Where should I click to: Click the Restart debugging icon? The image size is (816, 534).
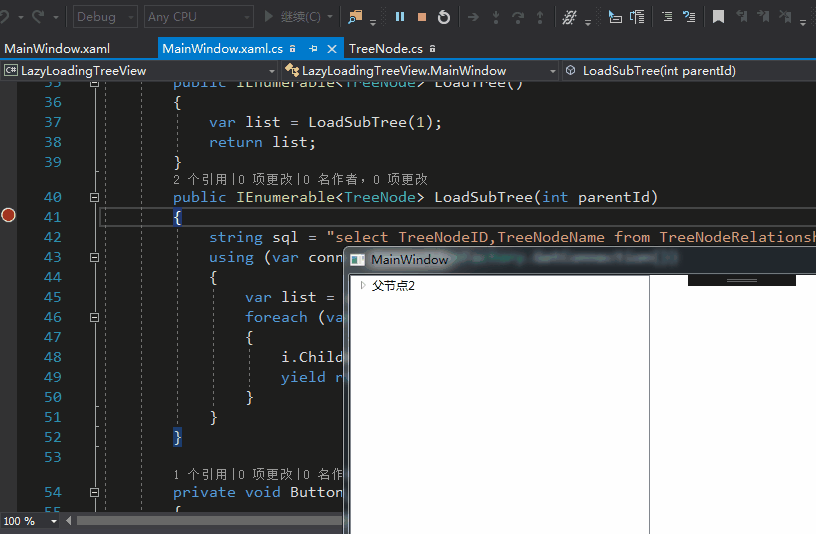(x=444, y=17)
